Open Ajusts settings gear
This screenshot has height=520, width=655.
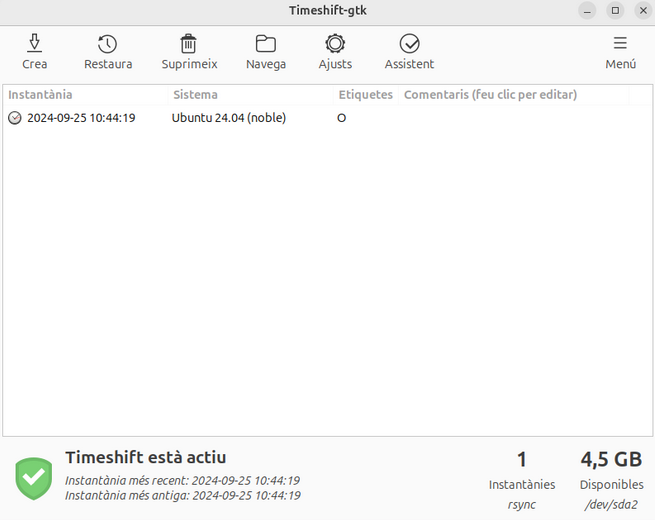335,44
